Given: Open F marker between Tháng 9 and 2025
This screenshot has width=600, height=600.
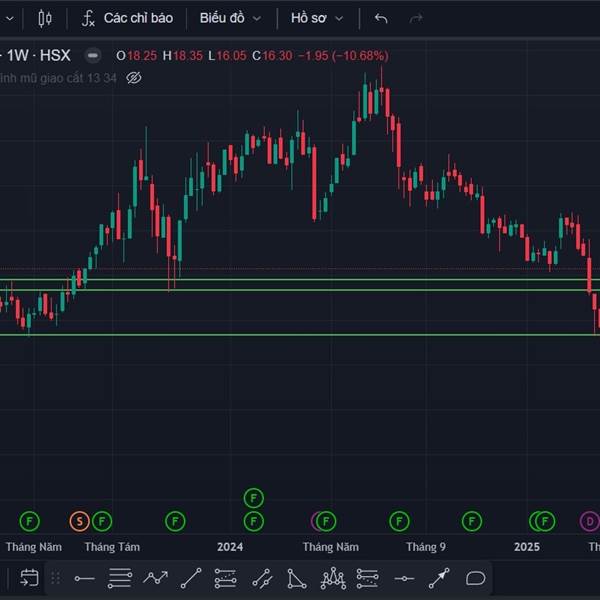Looking at the screenshot, I should click(x=472, y=521).
